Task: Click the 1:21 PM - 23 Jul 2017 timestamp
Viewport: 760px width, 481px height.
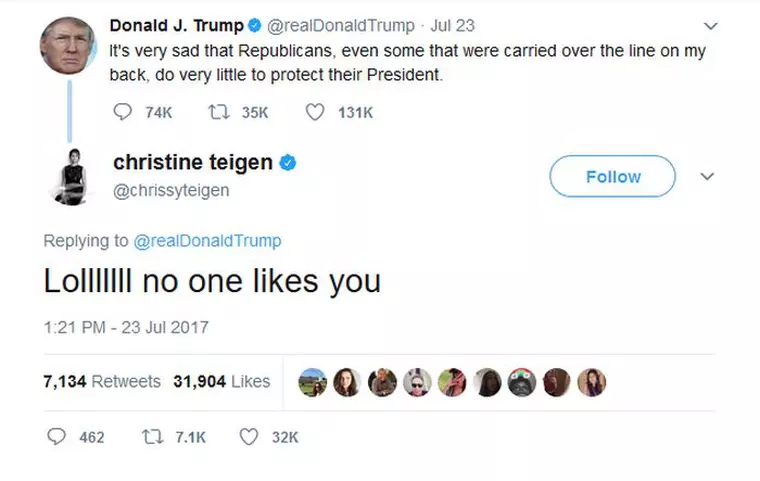Action: point(126,326)
